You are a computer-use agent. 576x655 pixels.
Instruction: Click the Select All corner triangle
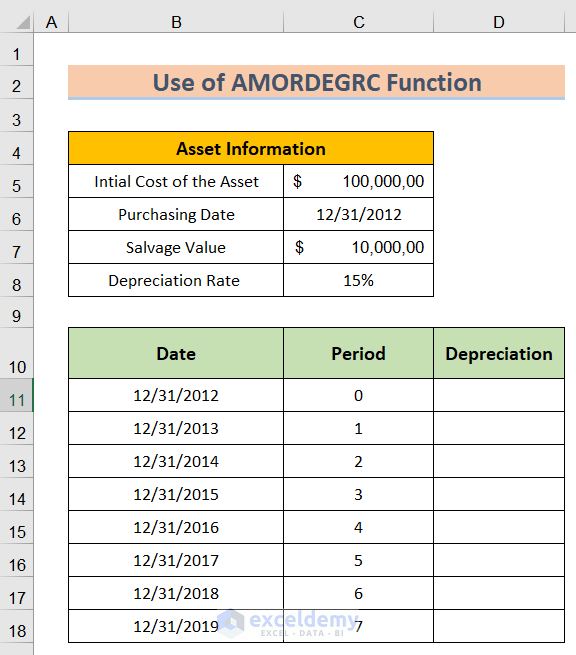point(23,23)
